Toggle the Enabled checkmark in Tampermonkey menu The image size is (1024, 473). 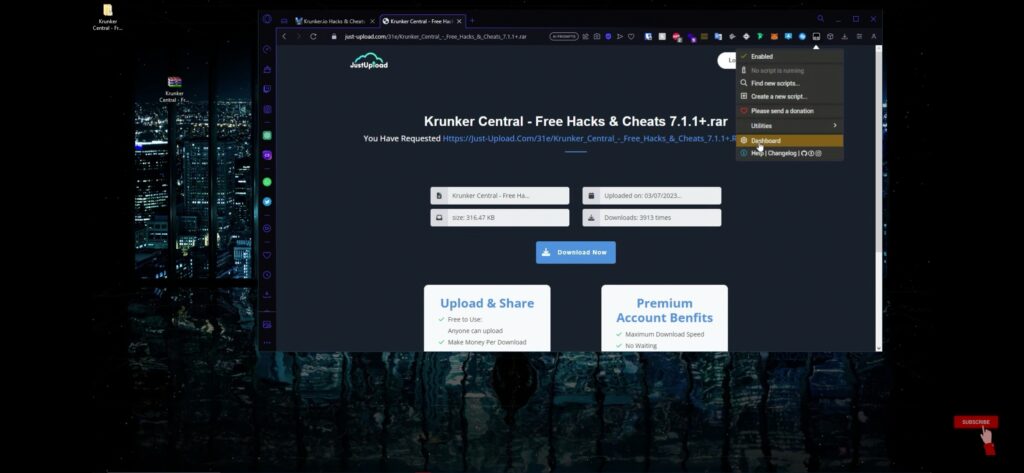(744, 57)
